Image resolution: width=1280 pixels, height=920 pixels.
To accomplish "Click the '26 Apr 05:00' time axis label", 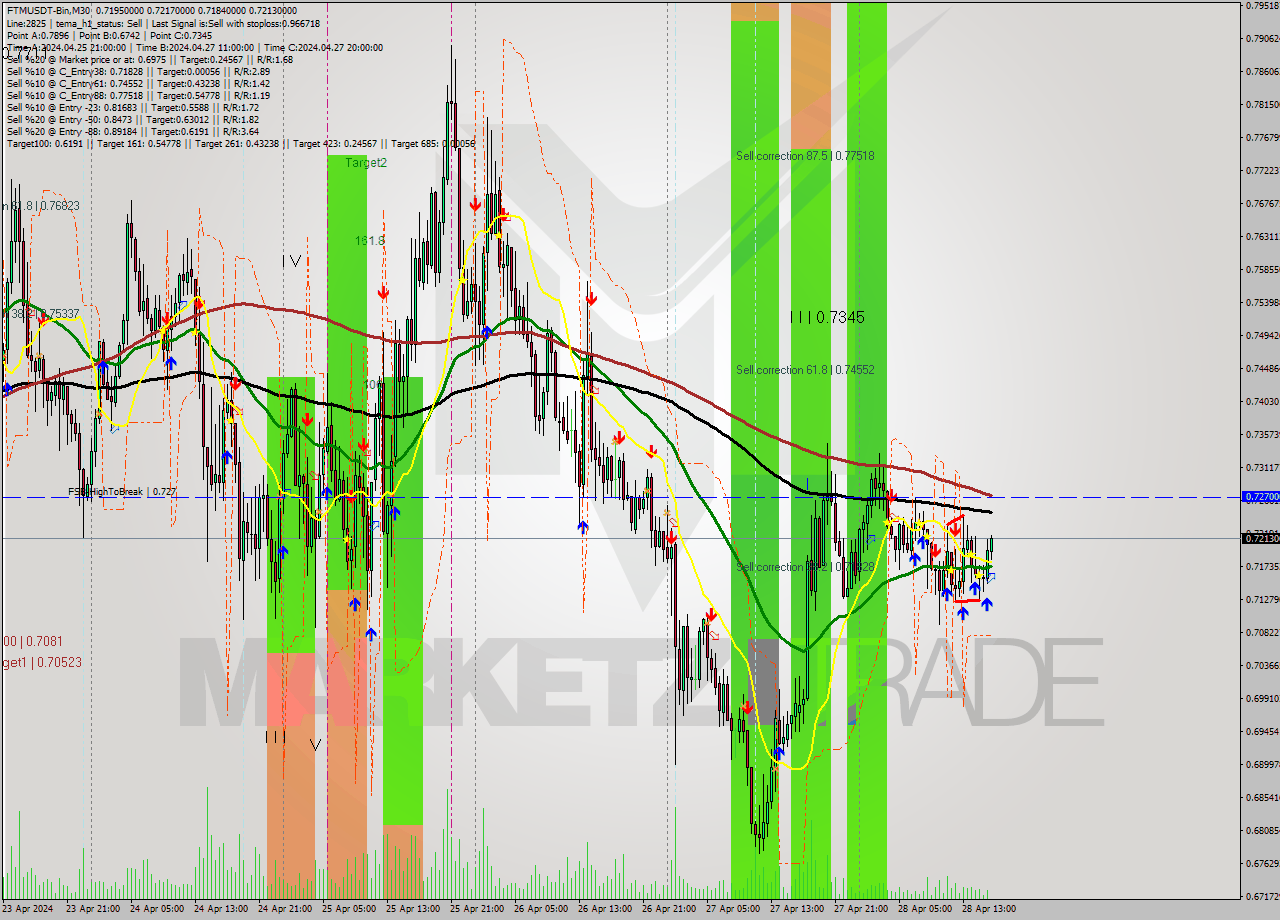I will tap(540, 909).
